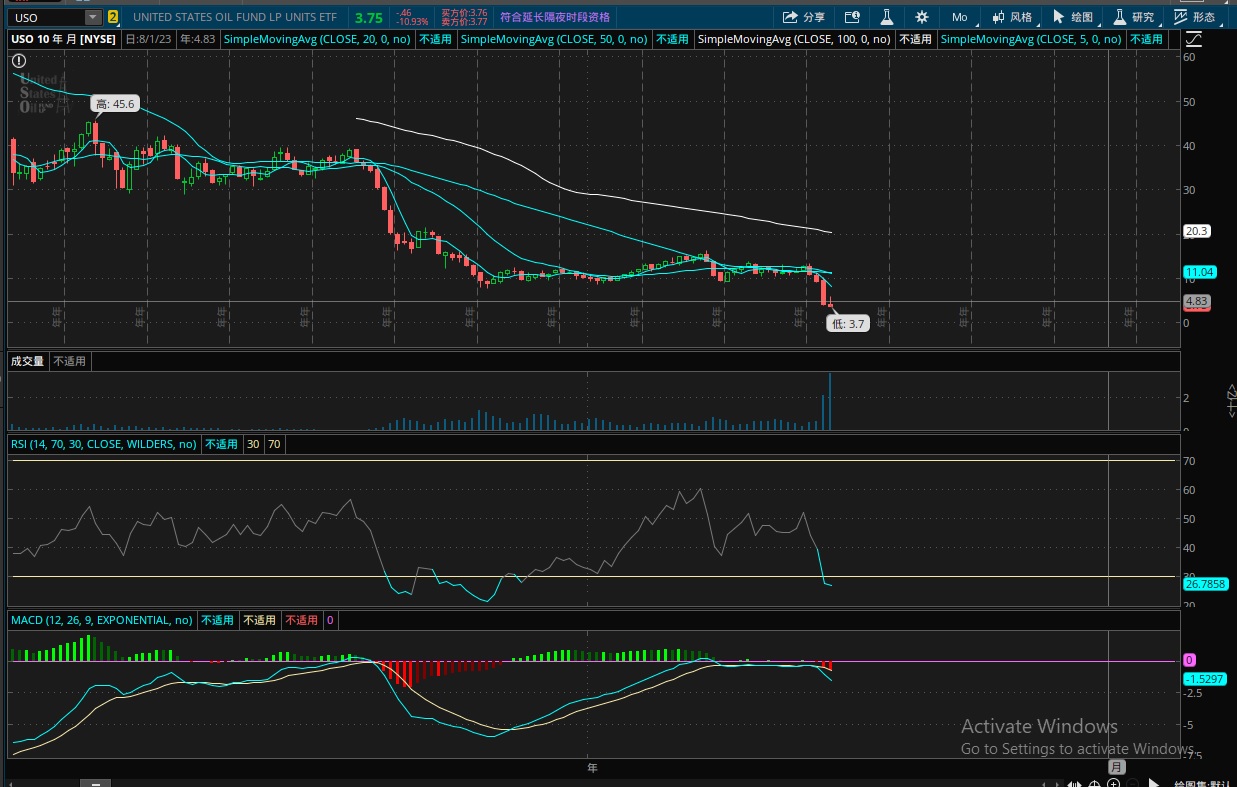Viewport: 1237px width, 787px height.
Task: Click the SimpleMovingAvg 20 study label
Action: (318, 39)
